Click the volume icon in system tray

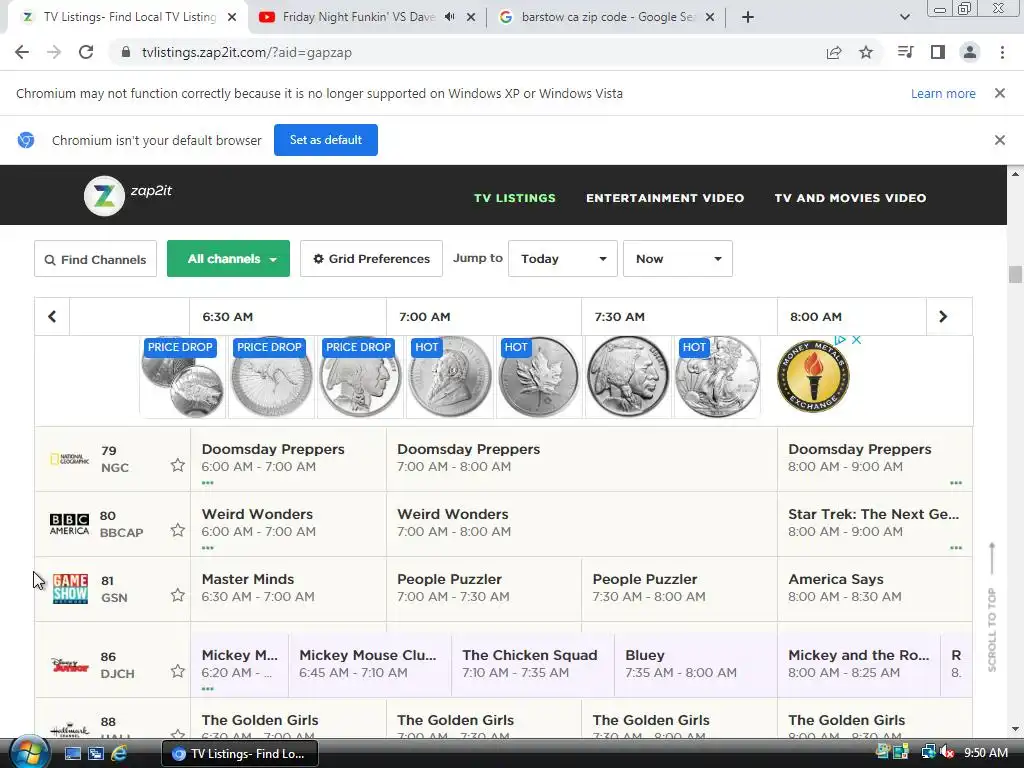click(947, 753)
